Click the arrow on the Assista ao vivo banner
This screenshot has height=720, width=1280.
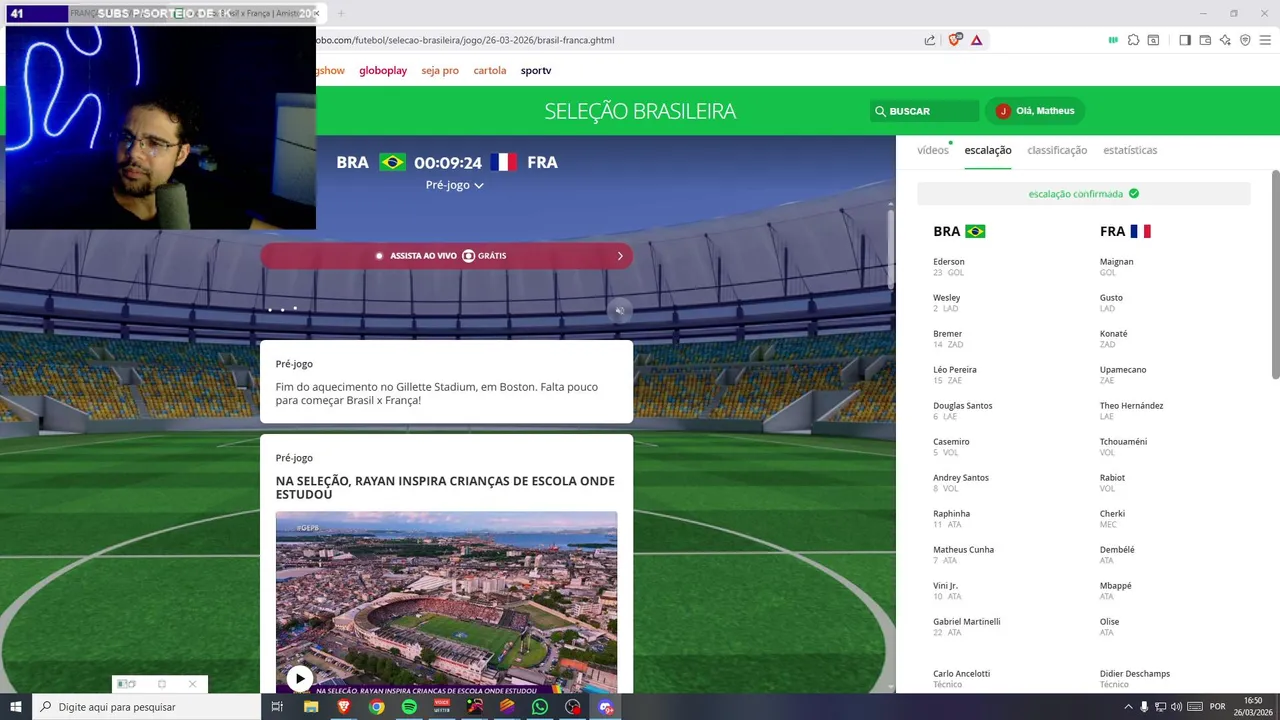pyautogui.click(x=620, y=256)
